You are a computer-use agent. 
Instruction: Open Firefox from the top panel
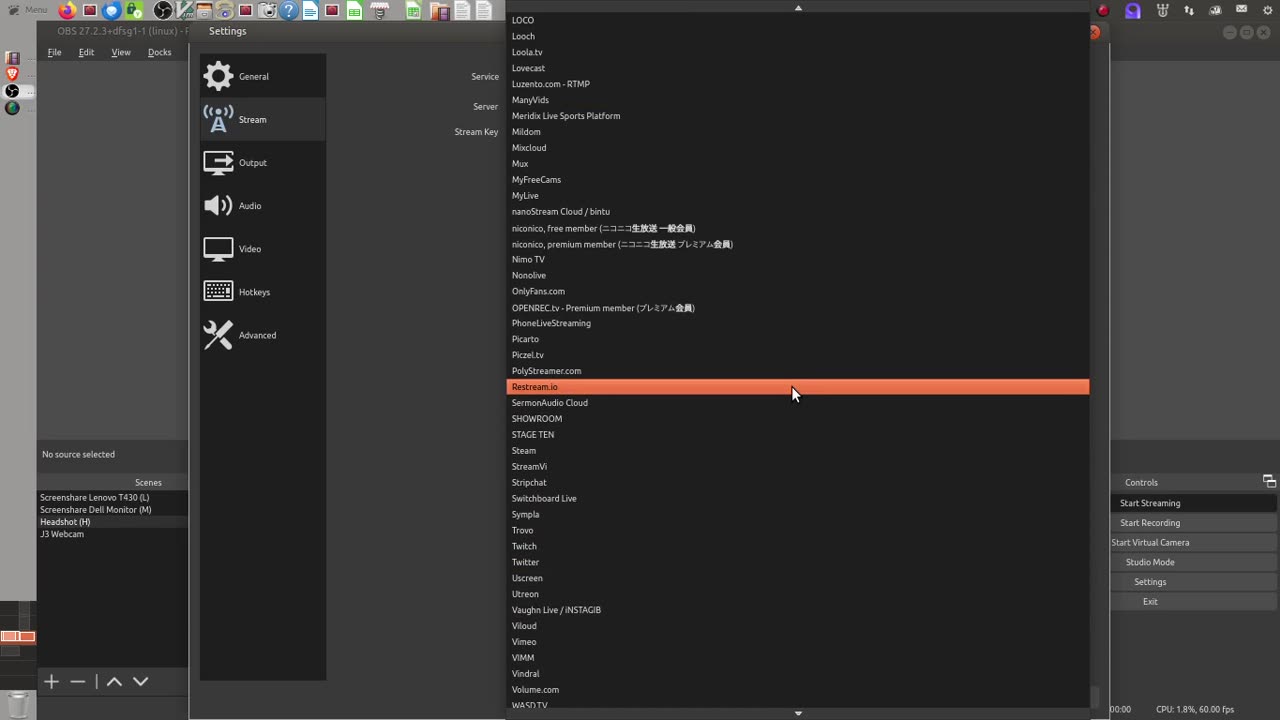(x=67, y=10)
